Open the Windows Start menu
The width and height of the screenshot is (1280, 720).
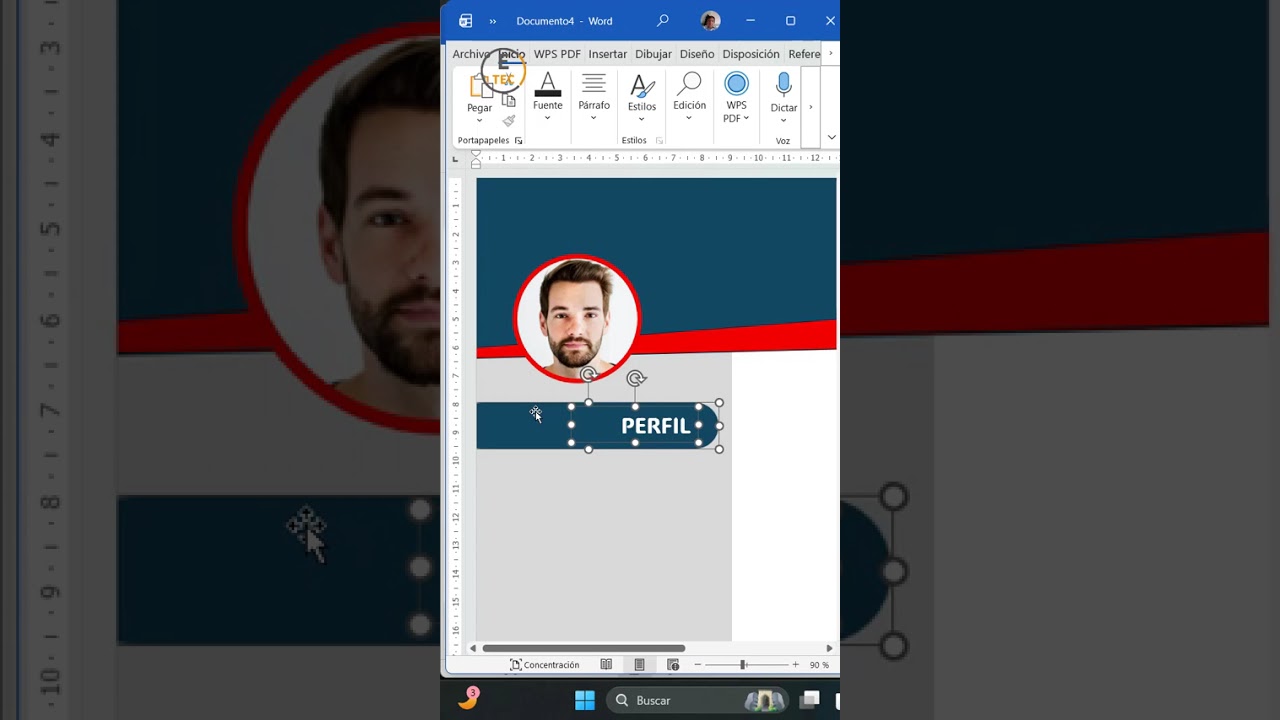(585, 700)
